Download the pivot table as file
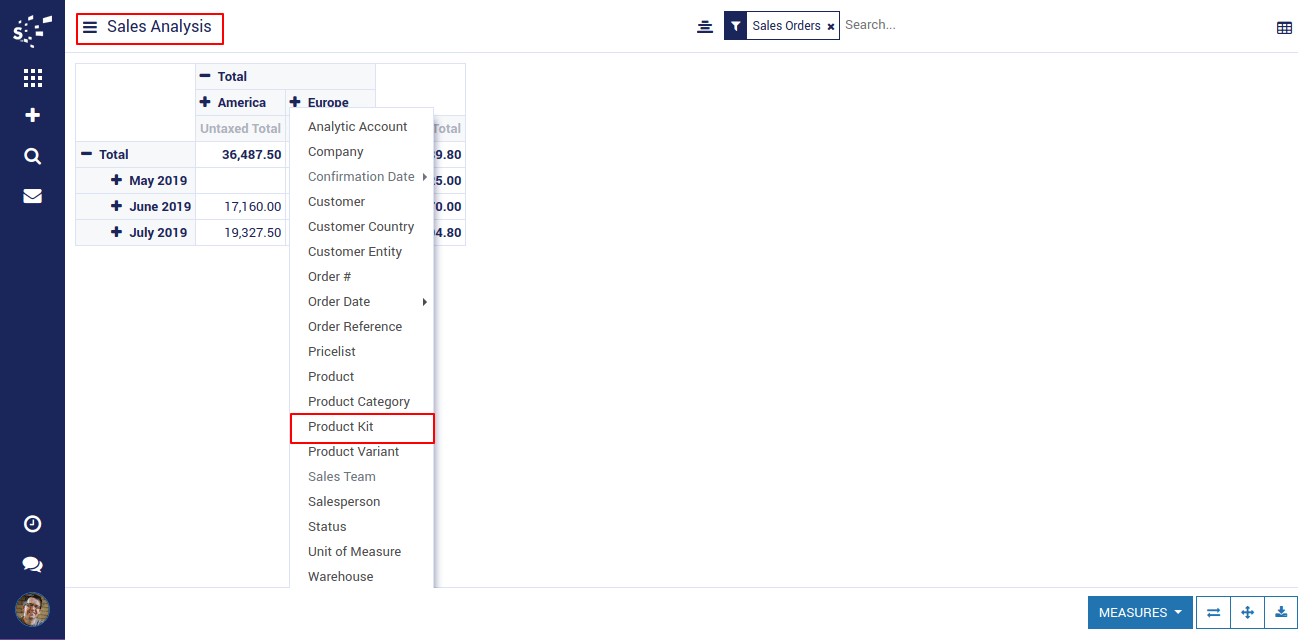Viewport: 1298px width, 640px height. [x=1281, y=613]
